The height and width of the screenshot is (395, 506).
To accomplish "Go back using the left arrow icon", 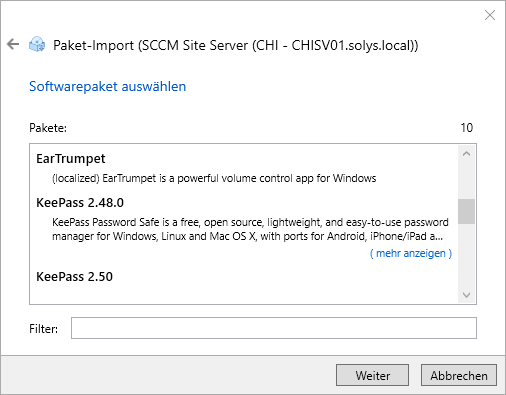I will coord(13,44).
